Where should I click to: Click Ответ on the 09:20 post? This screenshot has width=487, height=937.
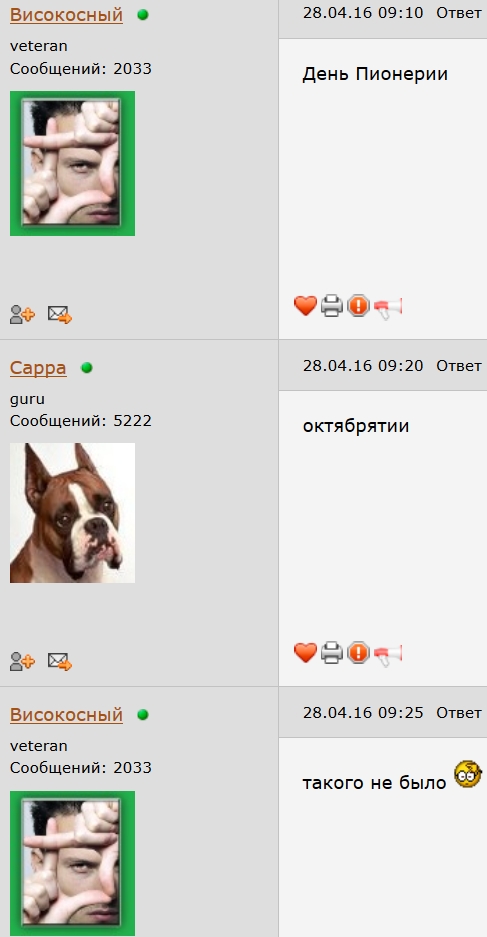coord(458,366)
